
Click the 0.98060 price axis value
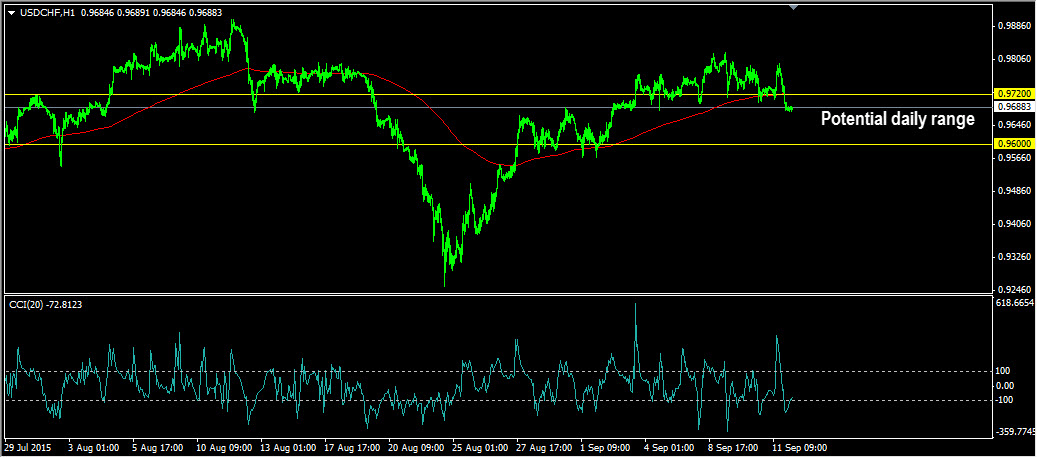click(x=1017, y=59)
